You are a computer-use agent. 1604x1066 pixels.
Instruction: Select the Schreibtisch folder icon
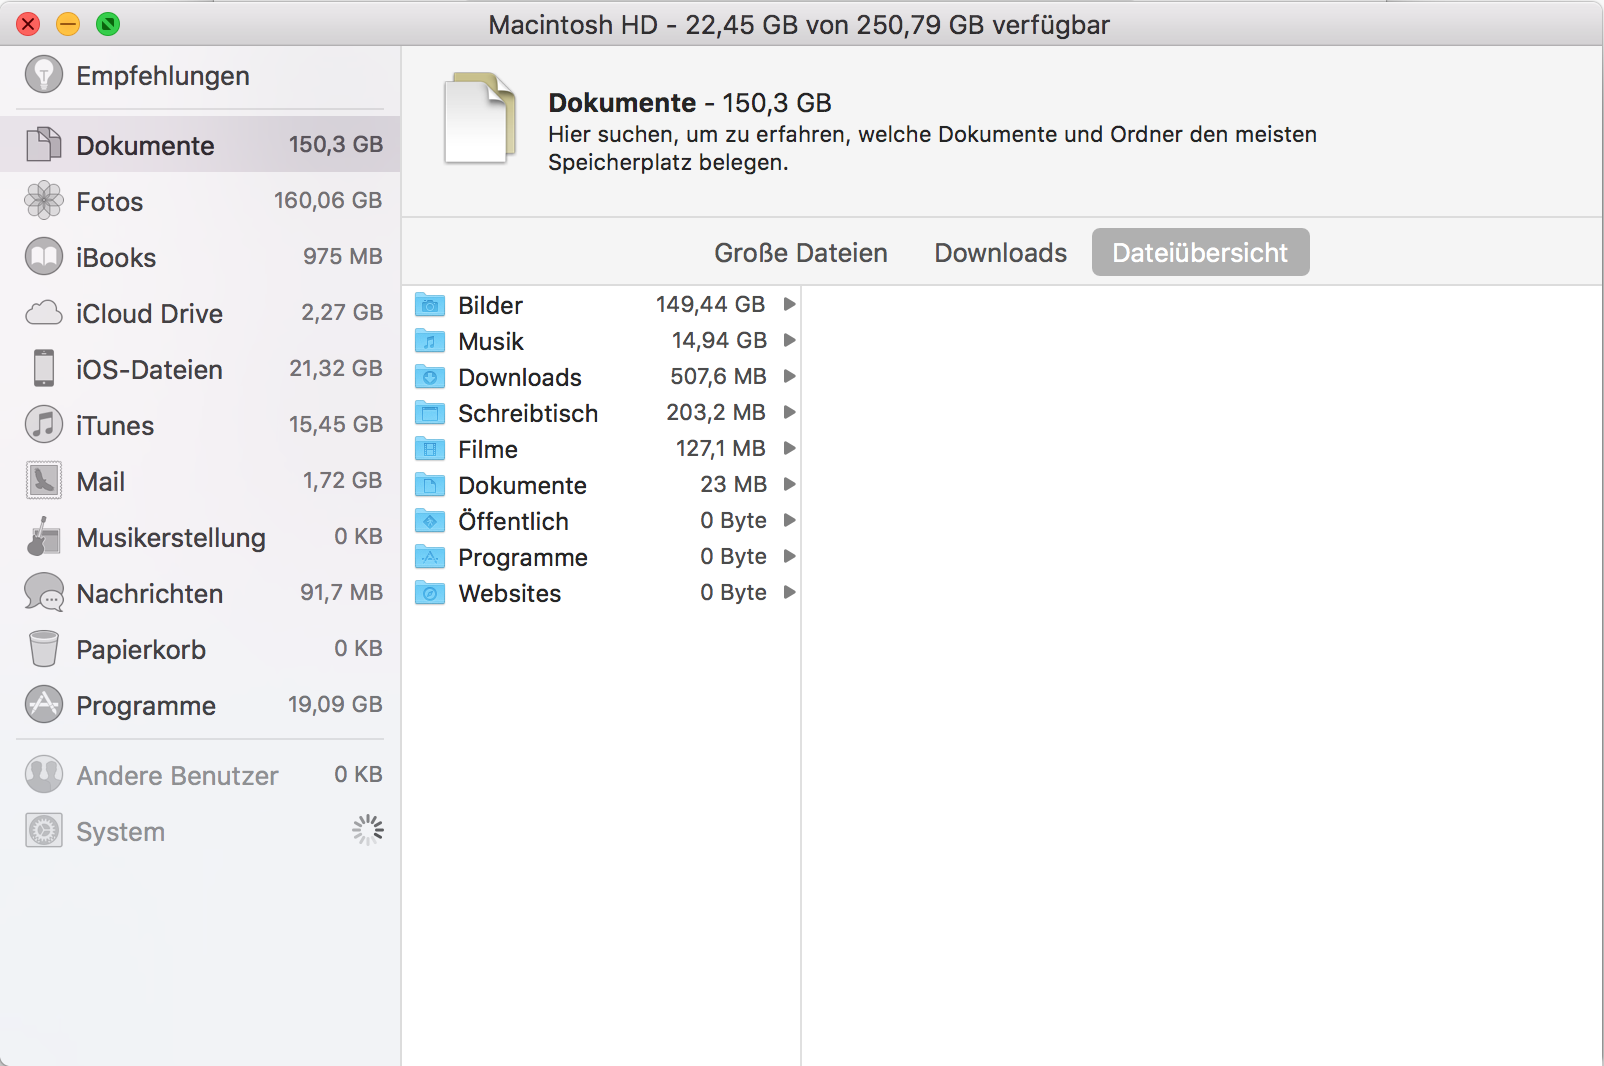(x=430, y=413)
